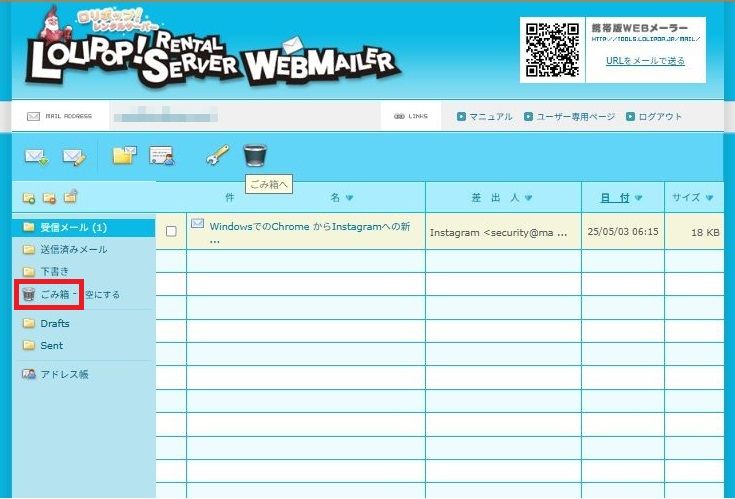This screenshot has width=735, height=499.
Task: Compose a new mail with pencil-envelope icon
Action: tap(74, 156)
